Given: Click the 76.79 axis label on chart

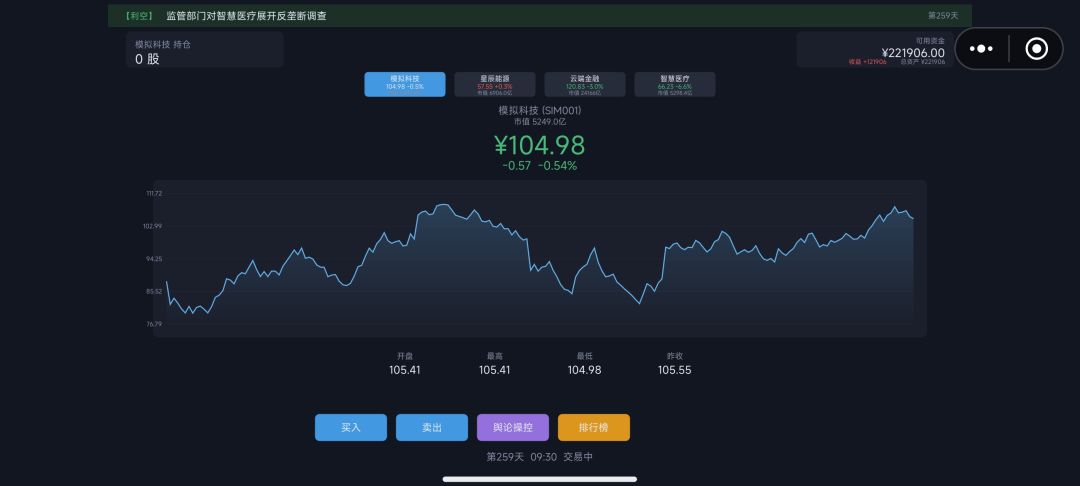Looking at the screenshot, I should click(x=154, y=324).
